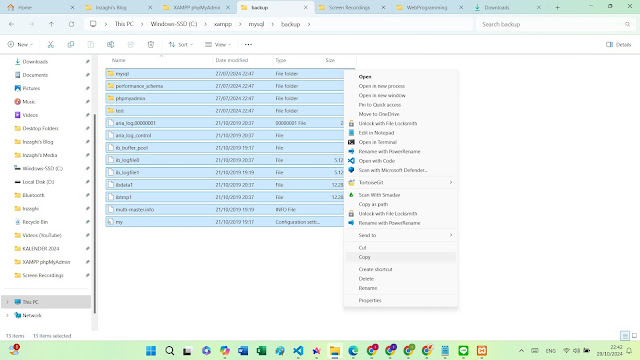Open Bluetooth folder in the sidebar
640x360 pixels.
33,195
